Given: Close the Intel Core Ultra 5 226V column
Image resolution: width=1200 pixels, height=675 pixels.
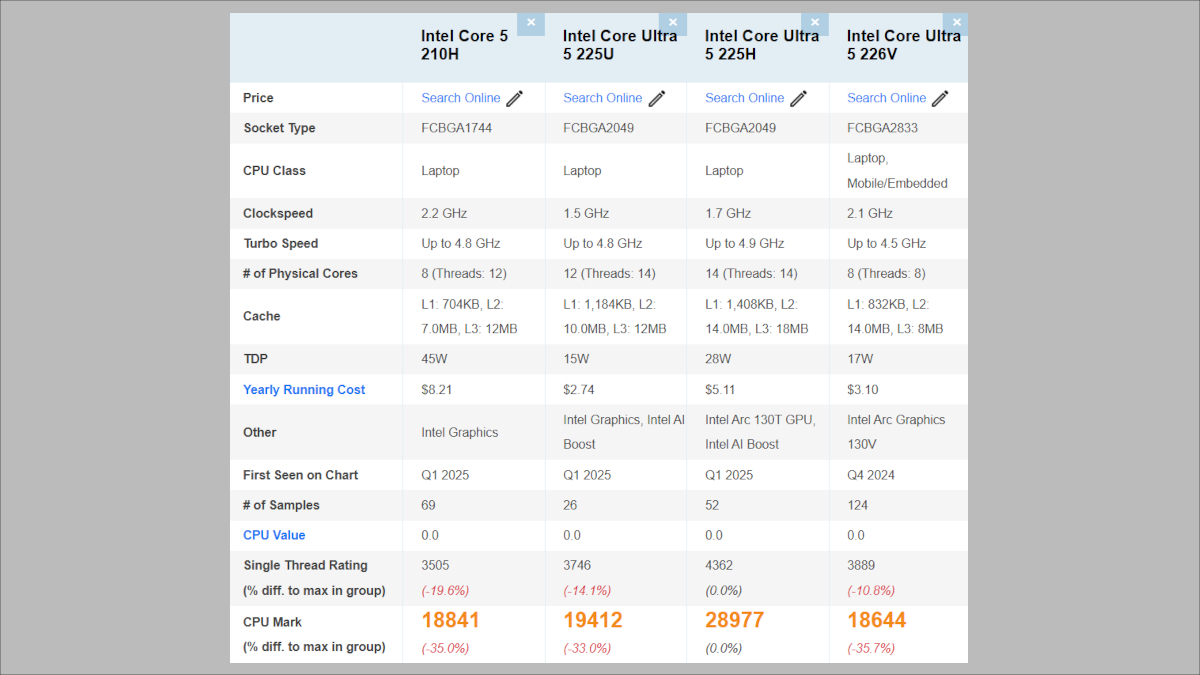Looking at the screenshot, I should point(956,23).
